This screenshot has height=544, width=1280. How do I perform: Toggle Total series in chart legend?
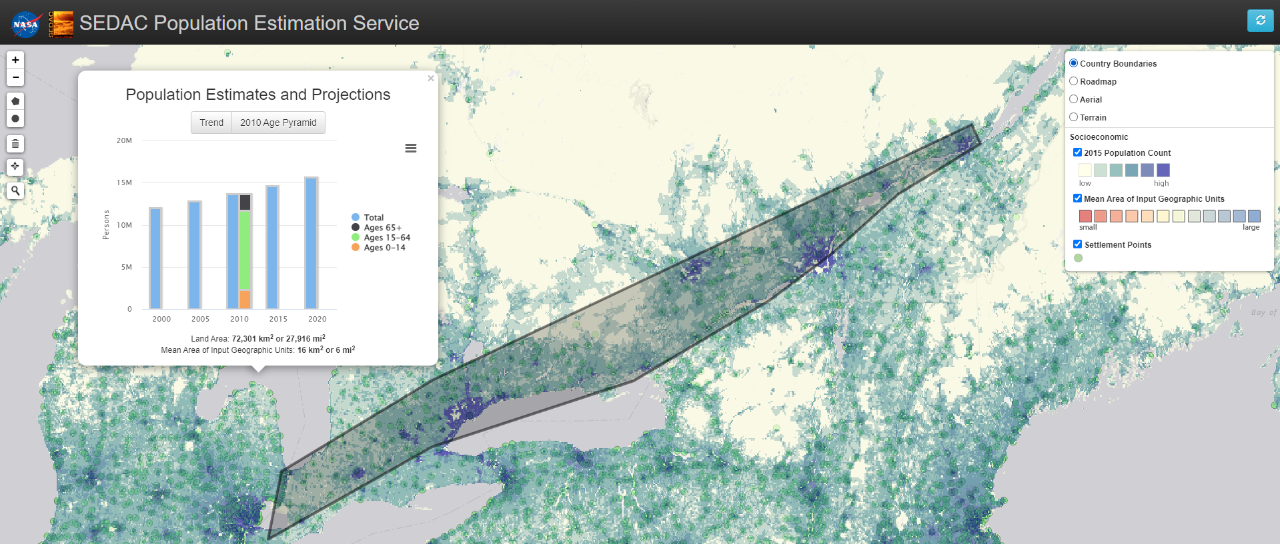point(367,217)
